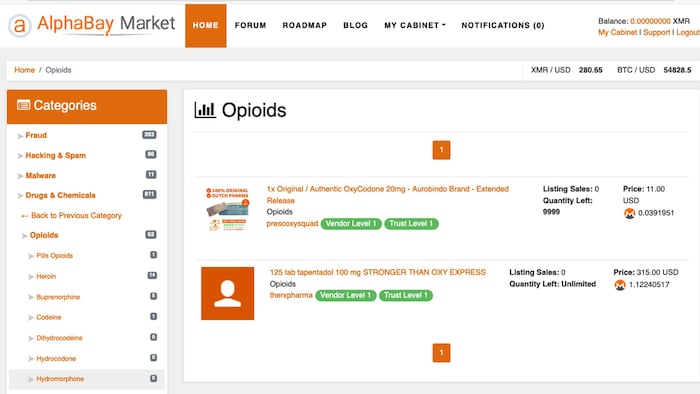700x394 pixels.
Task: Click the XMR / USD rate 280.65
Action: (x=591, y=70)
